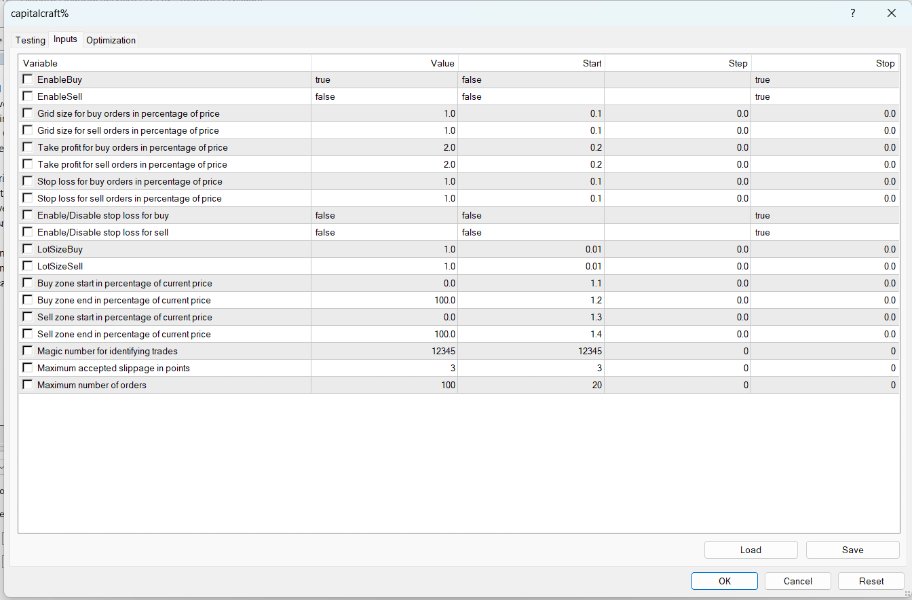The image size is (912, 600).
Task: Check the Sell zone end checkbox
Action: pyautogui.click(x=27, y=333)
